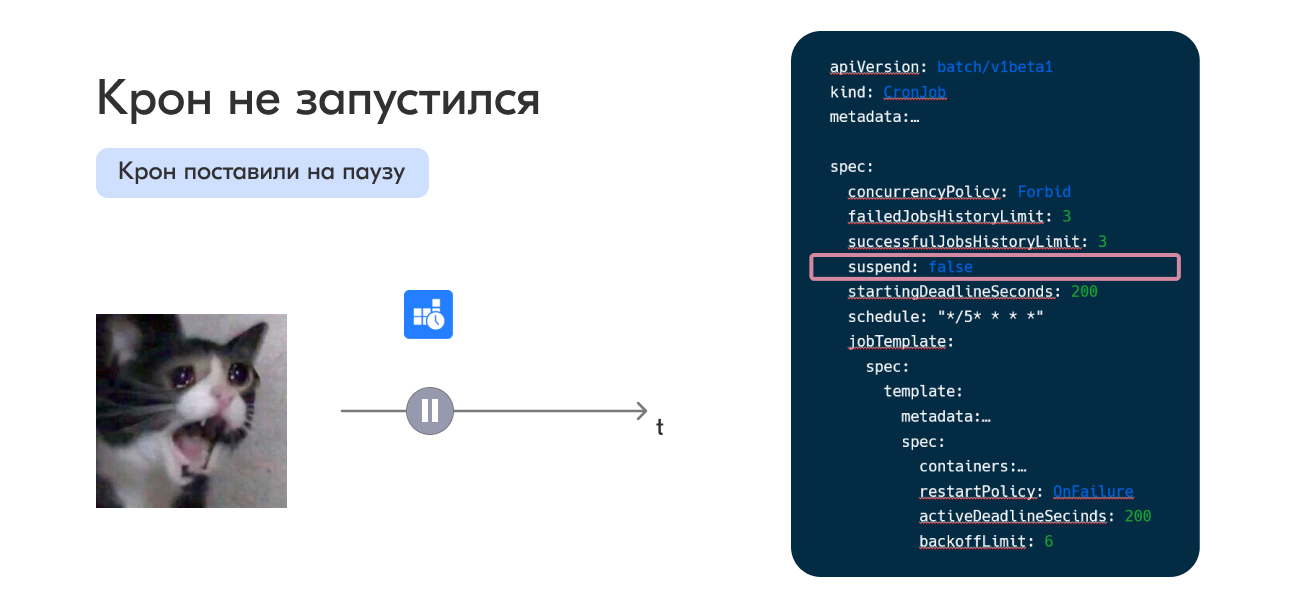Image resolution: width=1300 pixels, height=608 pixels.
Task: Click the schedule '*/5* * * *' line
Action: coord(946,317)
